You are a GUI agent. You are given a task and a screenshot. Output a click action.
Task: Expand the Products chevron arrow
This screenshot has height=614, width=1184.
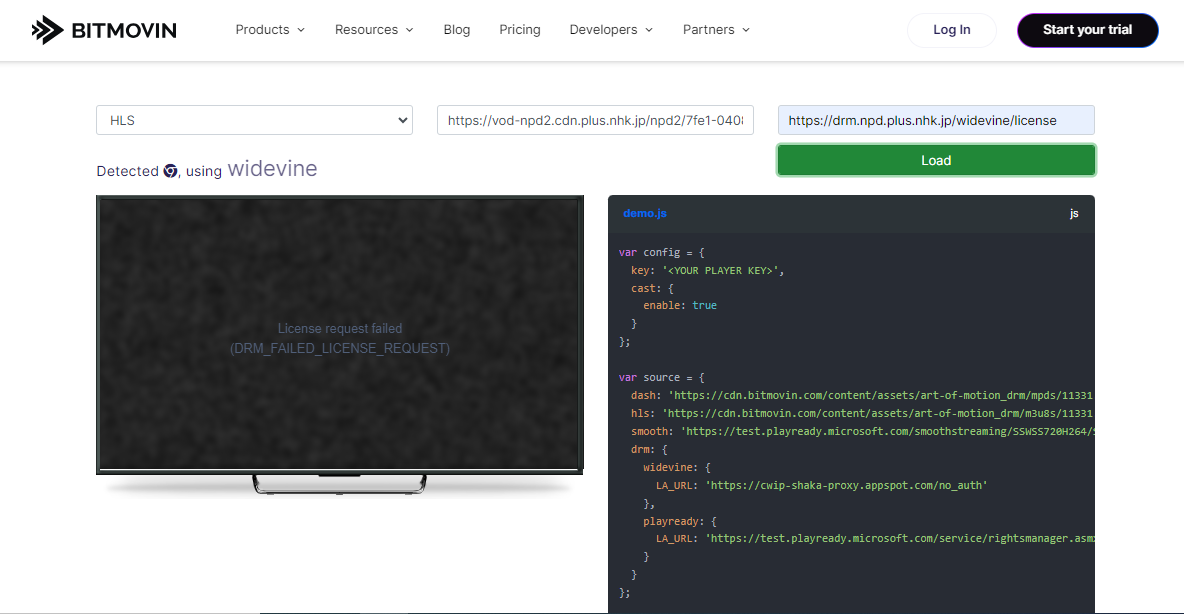(x=301, y=30)
